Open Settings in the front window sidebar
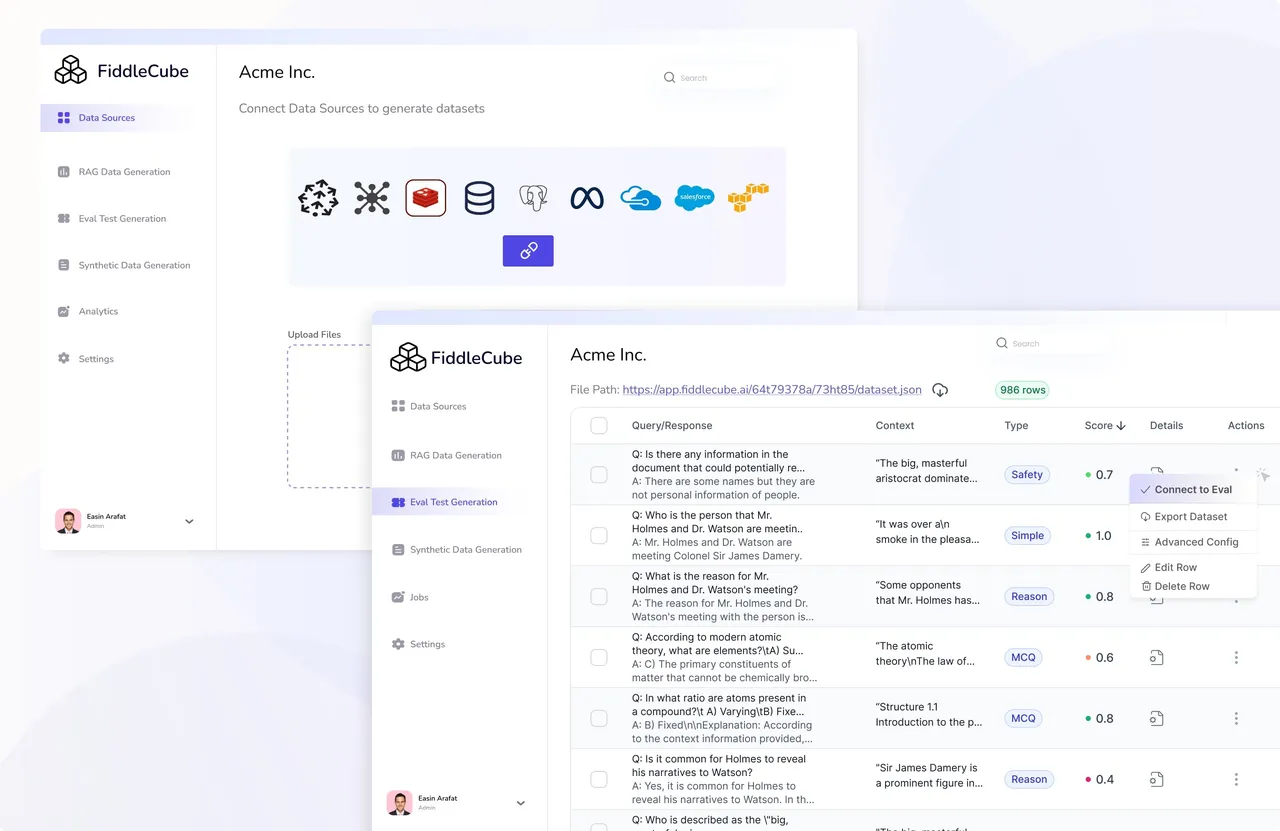 418,645
